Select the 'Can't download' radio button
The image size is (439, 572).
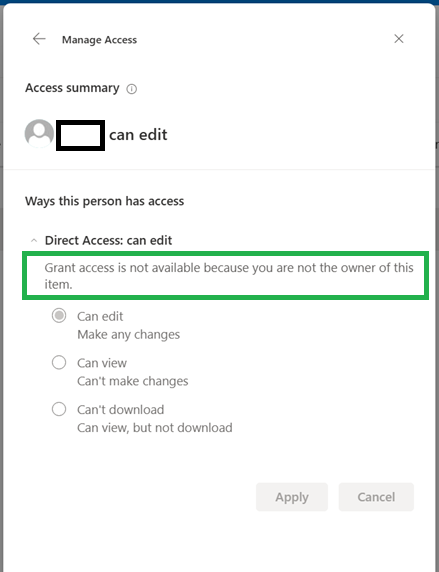click(x=59, y=409)
